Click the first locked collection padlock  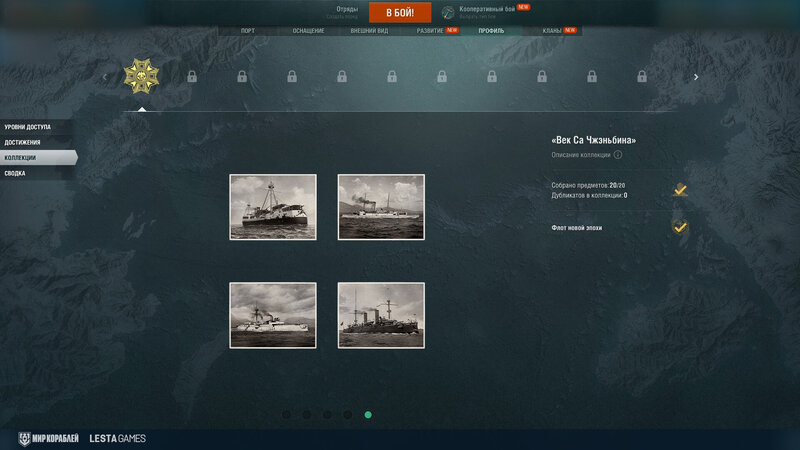click(x=192, y=77)
